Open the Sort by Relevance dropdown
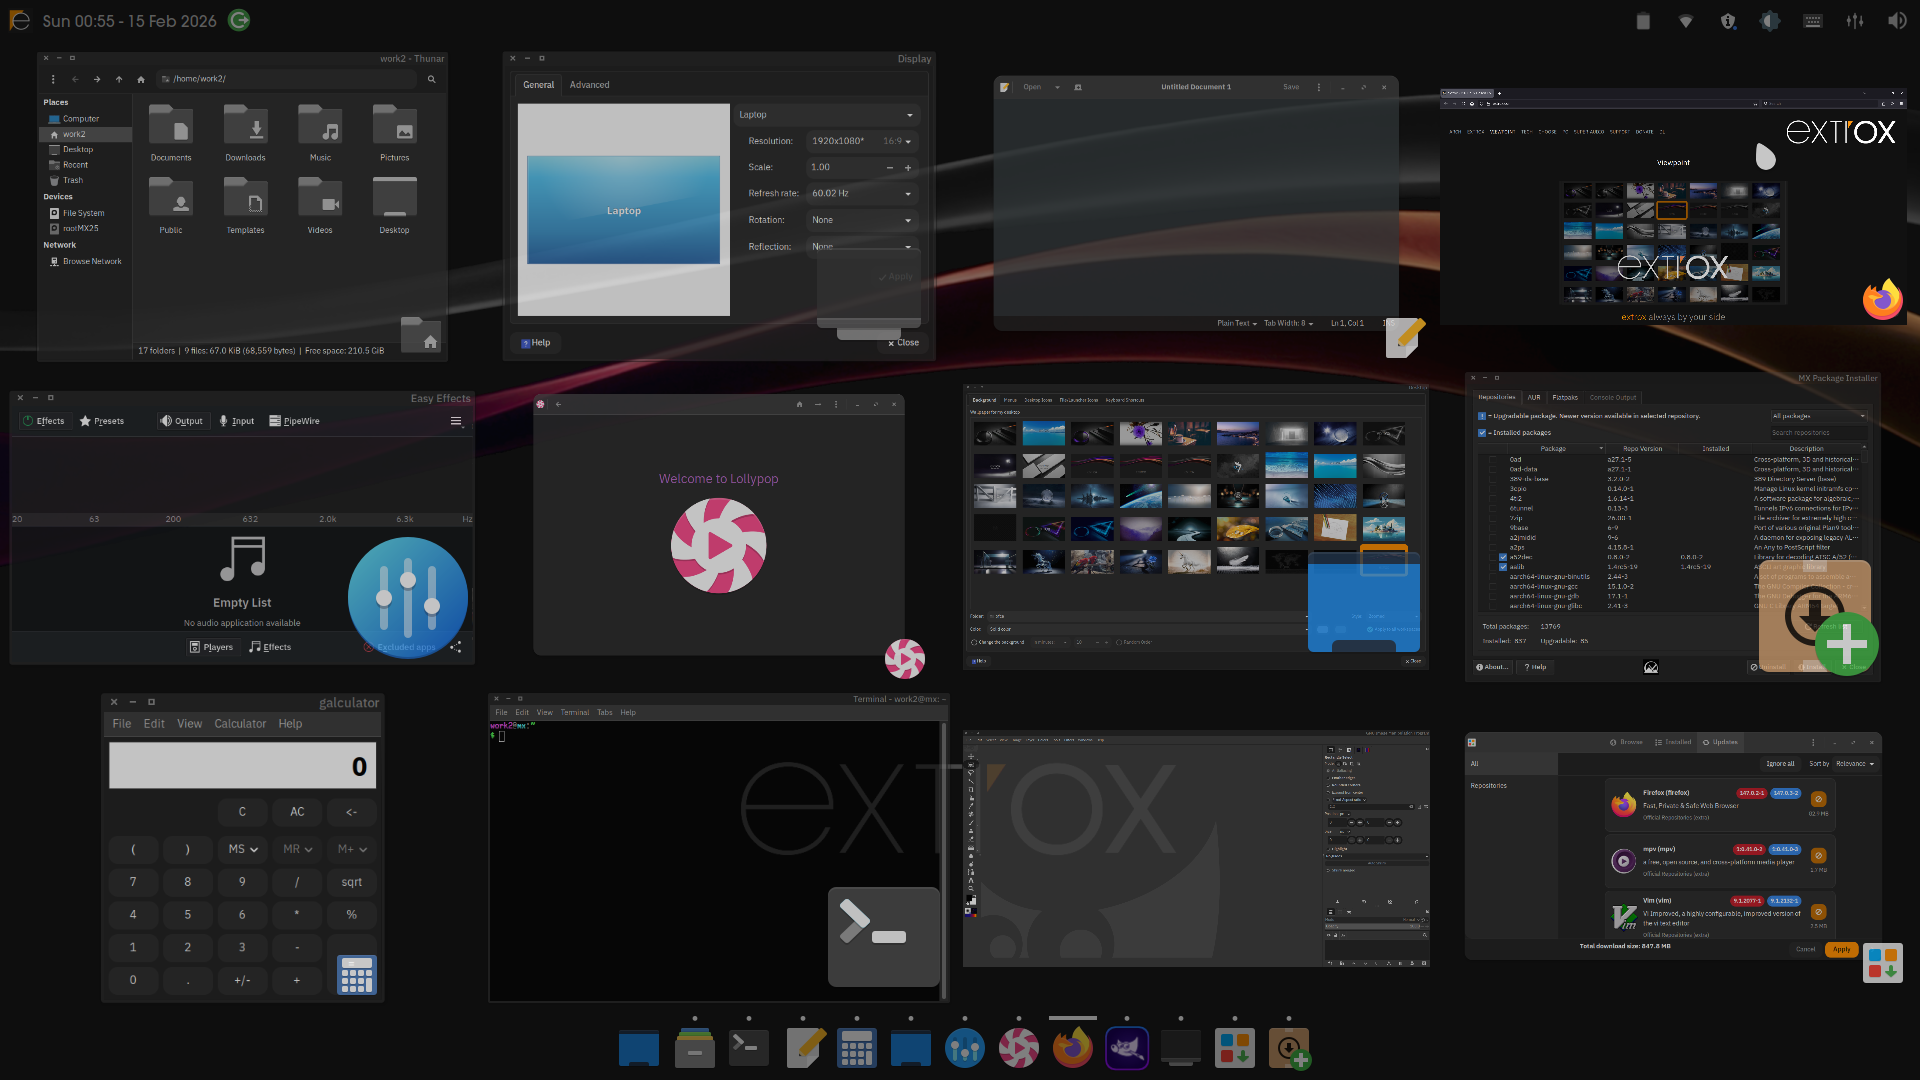Viewport: 1920px width, 1080px height. 1855,764
